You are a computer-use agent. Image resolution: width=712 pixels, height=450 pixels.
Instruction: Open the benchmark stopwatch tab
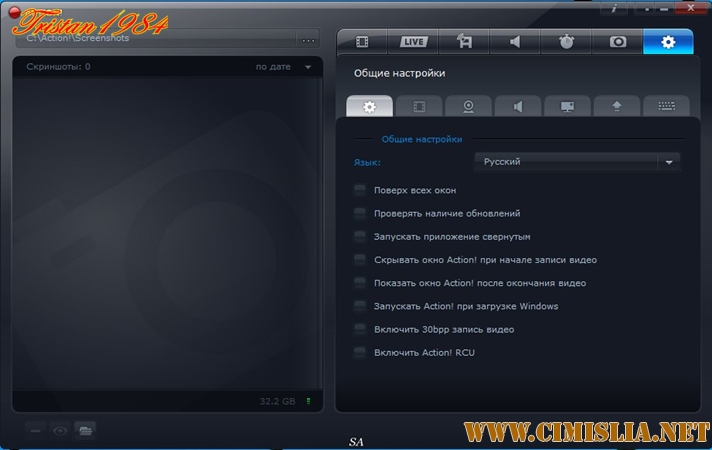(566, 42)
